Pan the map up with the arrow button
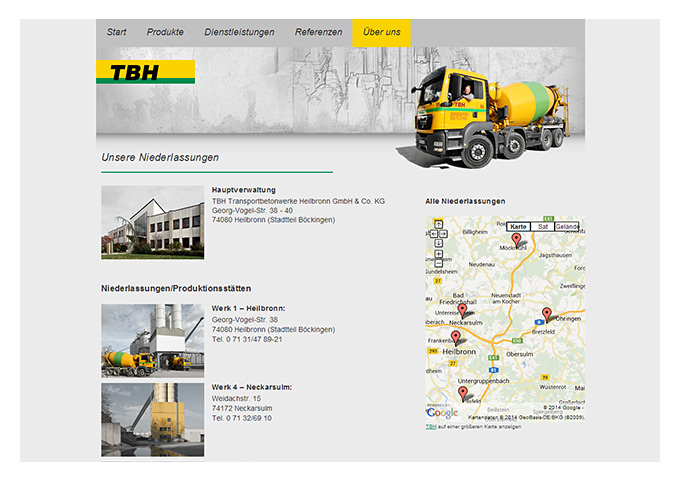680x482 pixels. (438, 224)
